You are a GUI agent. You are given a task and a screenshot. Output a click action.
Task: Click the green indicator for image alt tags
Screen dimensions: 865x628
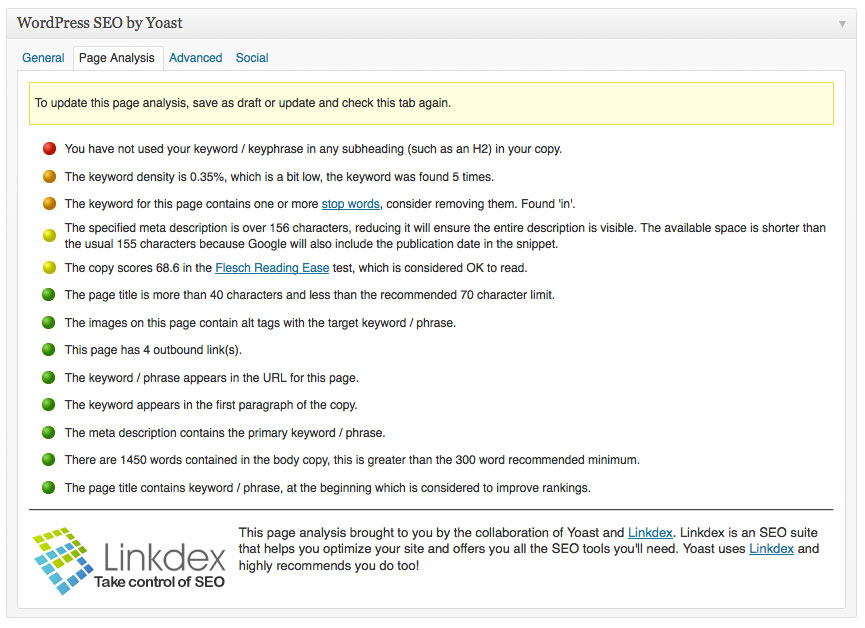[x=49, y=322]
